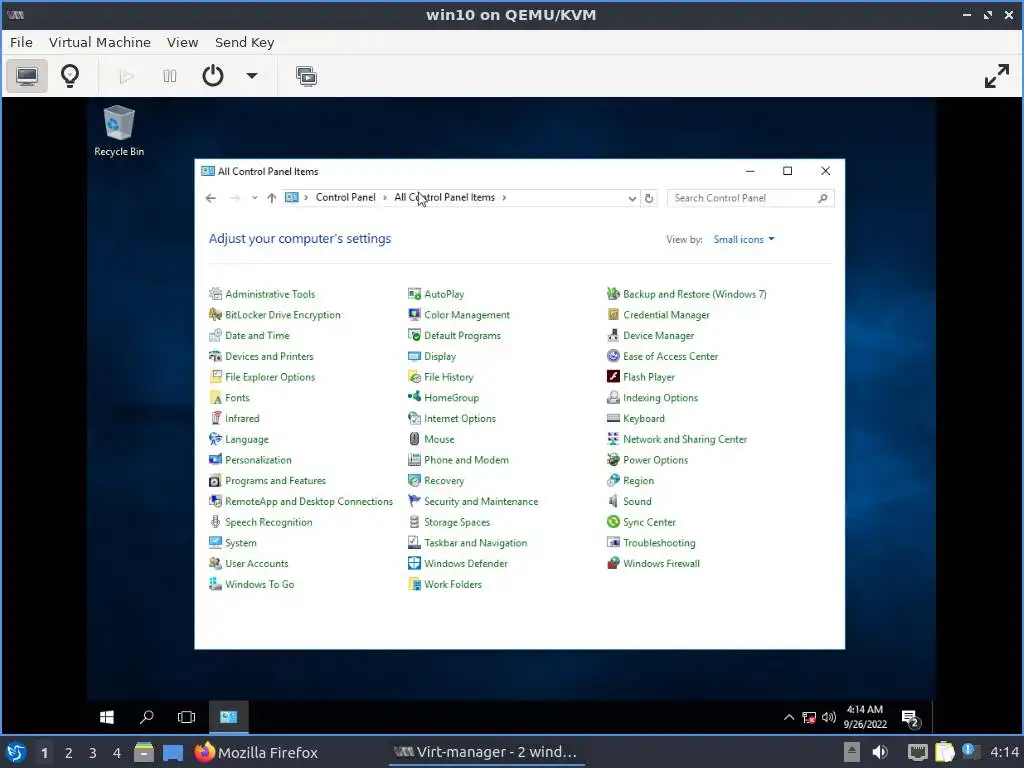Open Windows volume speaker tray icon
The height and width of the screenshot is (768, 1024).
(x=829, y=717)
